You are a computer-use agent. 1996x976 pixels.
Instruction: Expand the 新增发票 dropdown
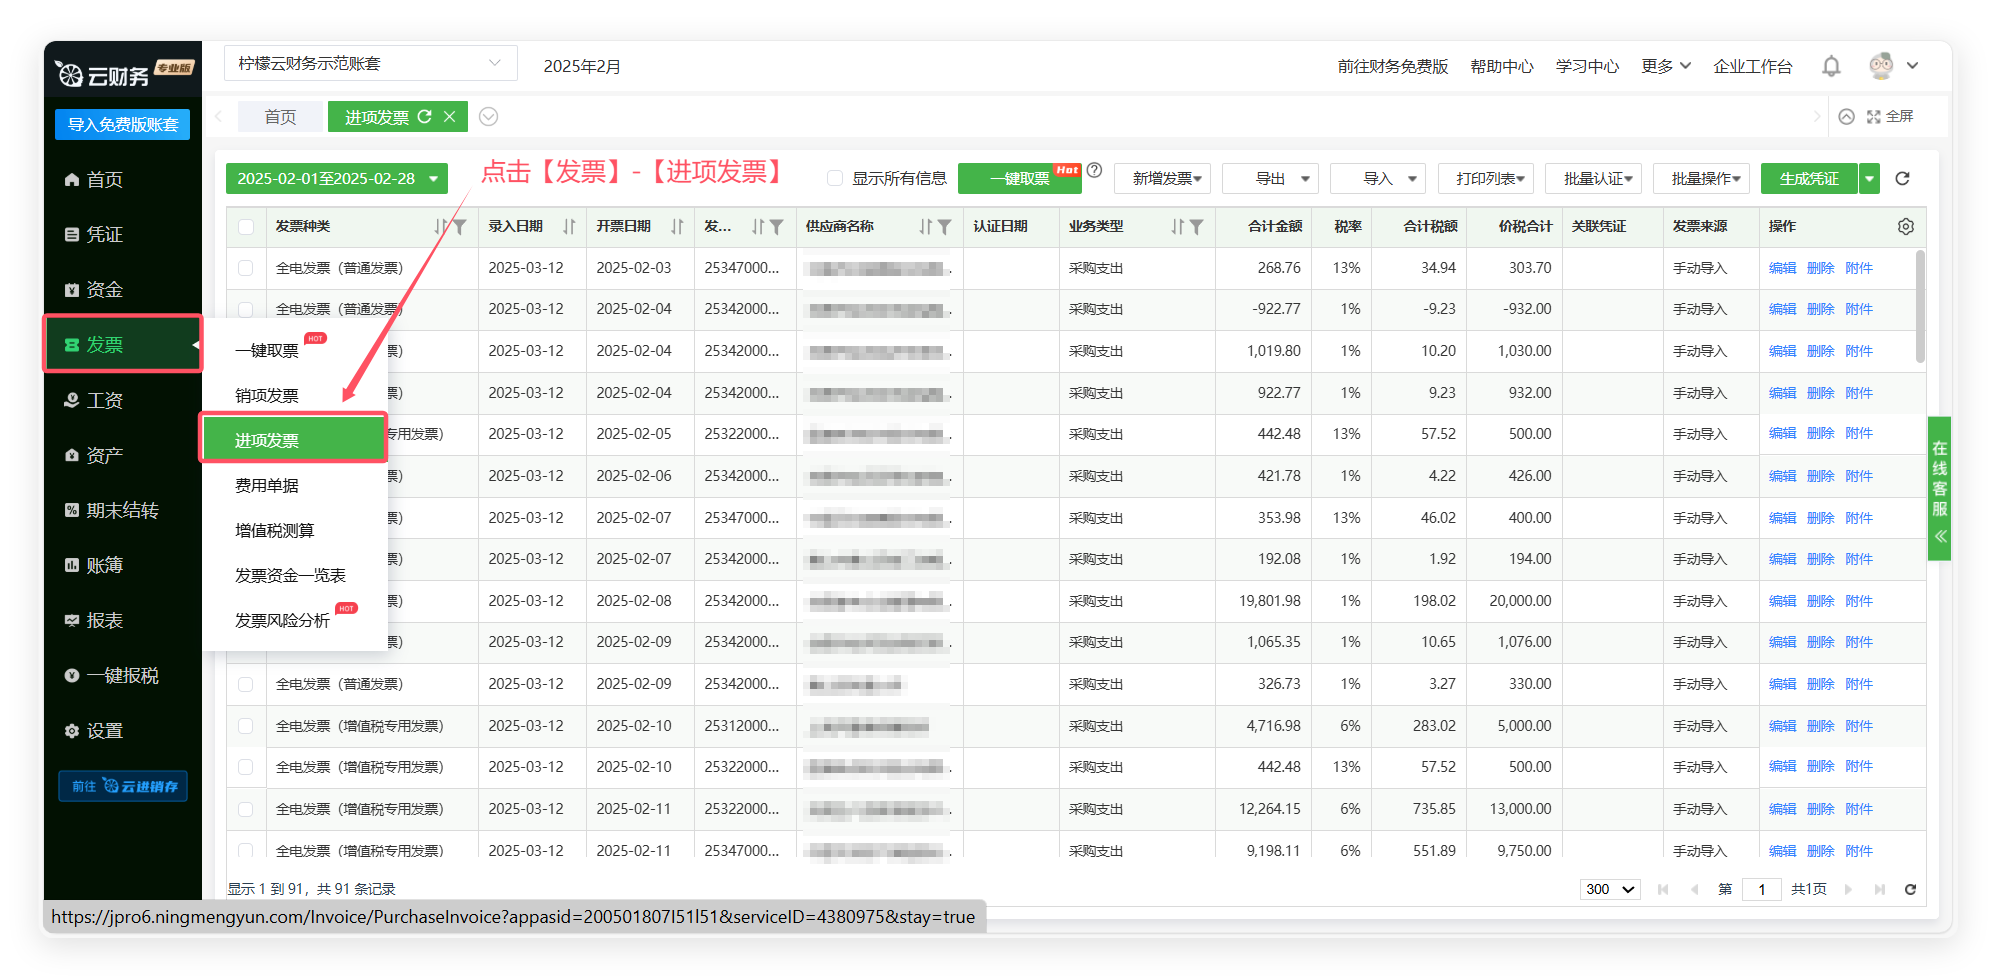[1162, 178]
